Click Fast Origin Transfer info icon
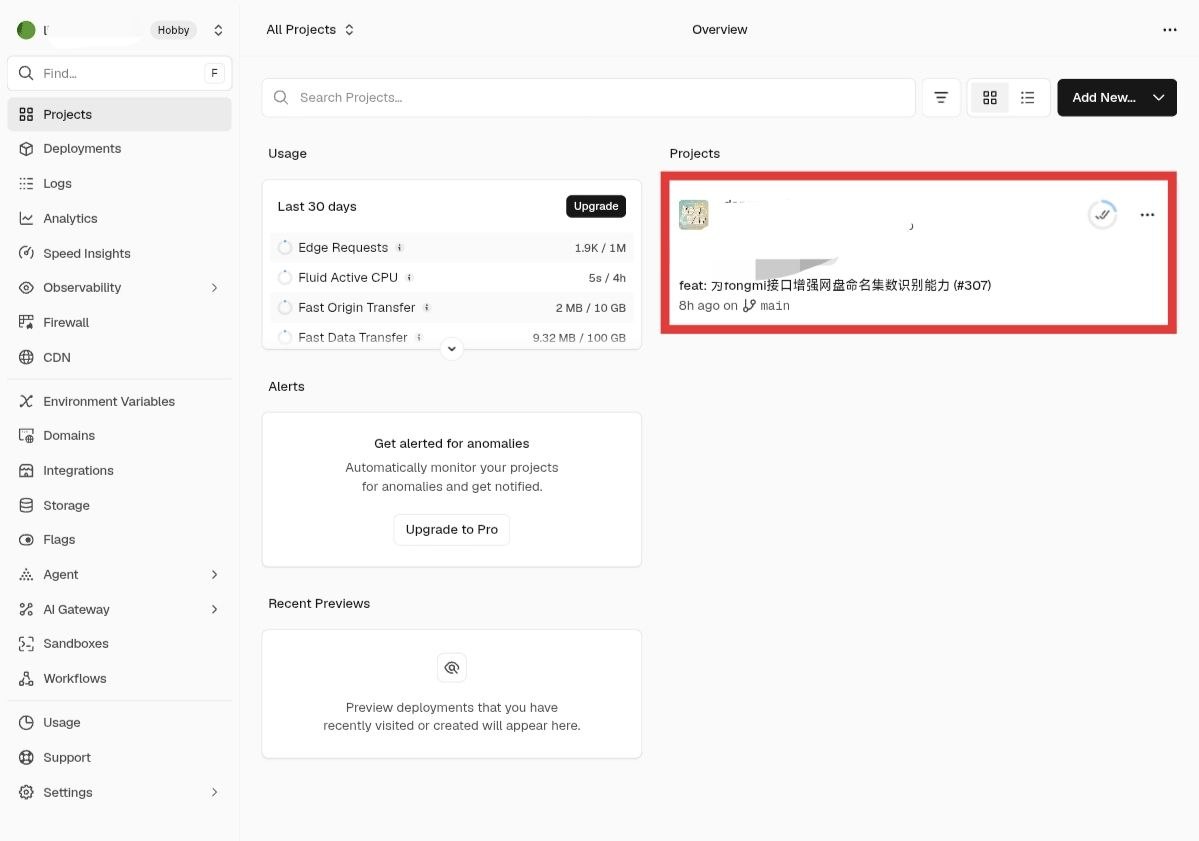 click(x=427, y=307)
